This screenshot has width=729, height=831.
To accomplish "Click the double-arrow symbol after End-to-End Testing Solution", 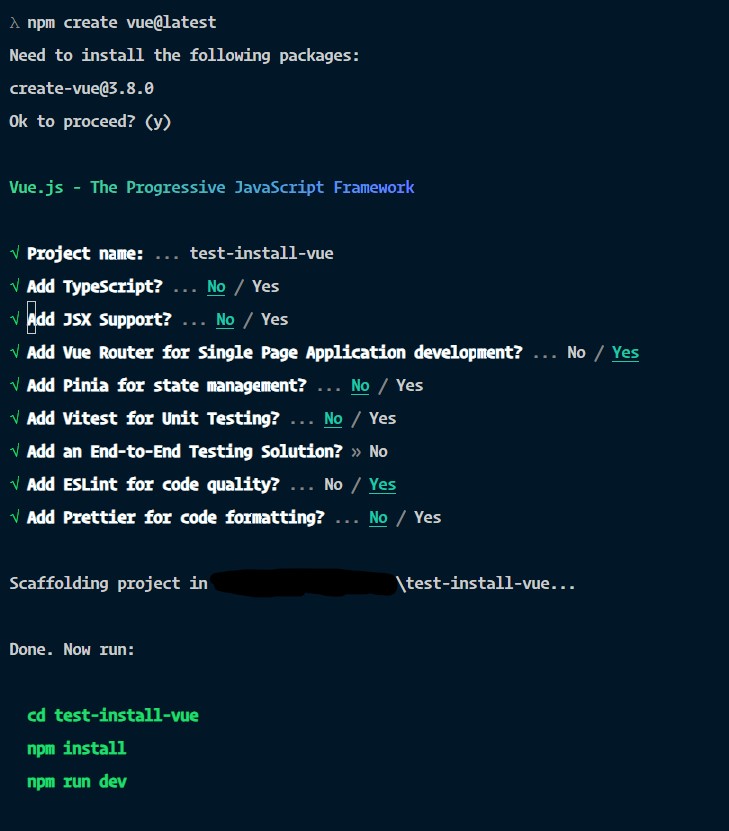I will 356,452.
